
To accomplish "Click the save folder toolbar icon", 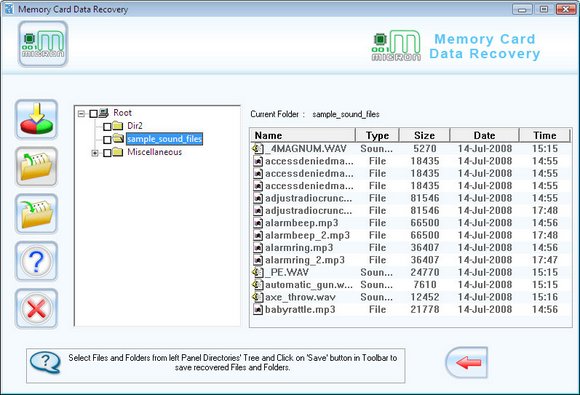I will (x=36, y=214).
